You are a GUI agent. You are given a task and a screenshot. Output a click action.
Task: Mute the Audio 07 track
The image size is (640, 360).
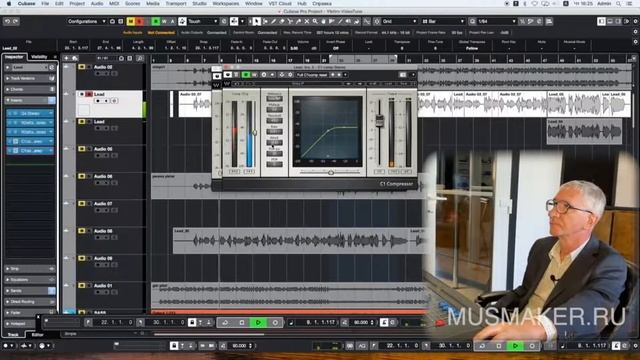tap(82, 203)
